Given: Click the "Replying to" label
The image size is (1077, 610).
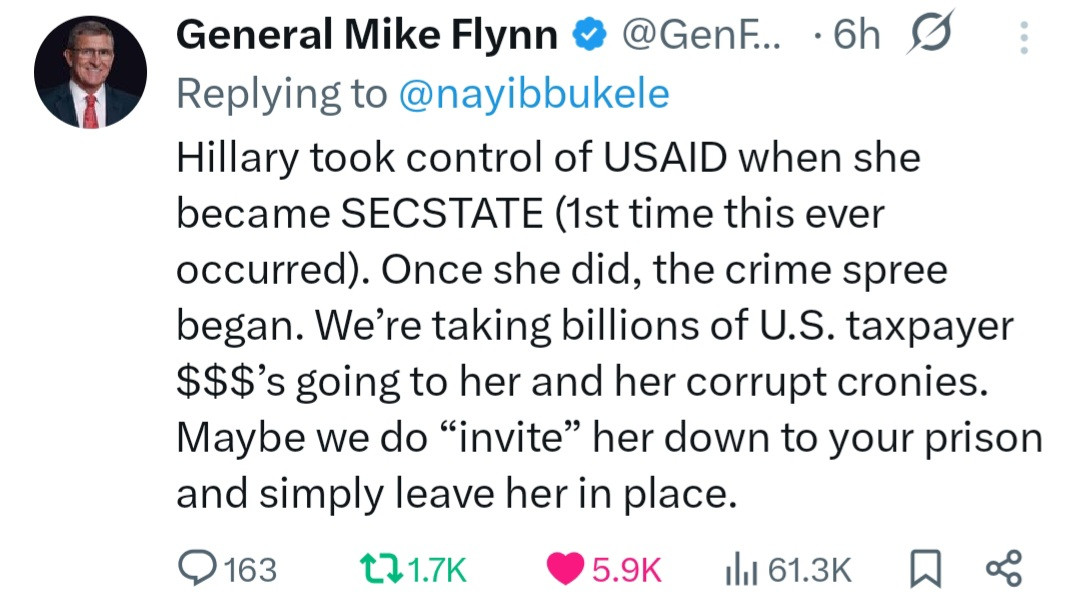Looking at the screenshot, I should point(280,94).
